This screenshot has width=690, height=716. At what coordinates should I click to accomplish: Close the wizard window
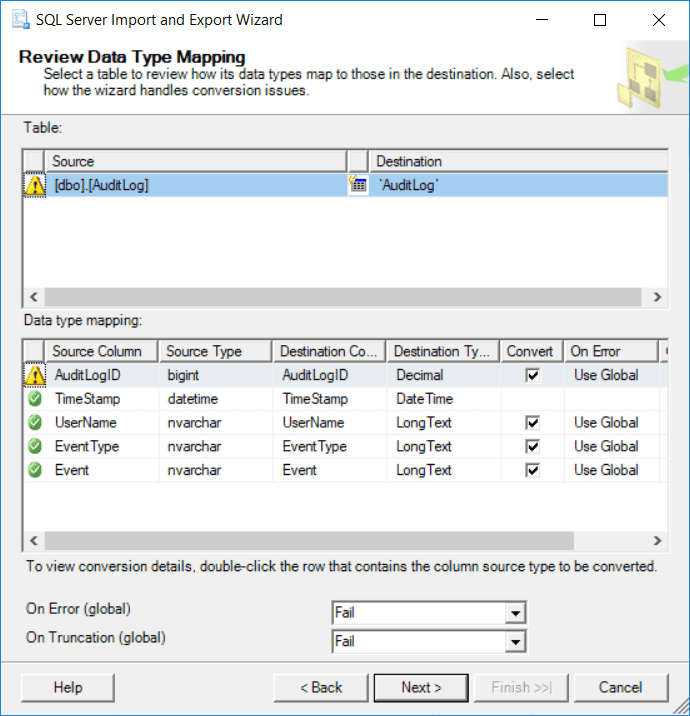click(x=658, y=20)
